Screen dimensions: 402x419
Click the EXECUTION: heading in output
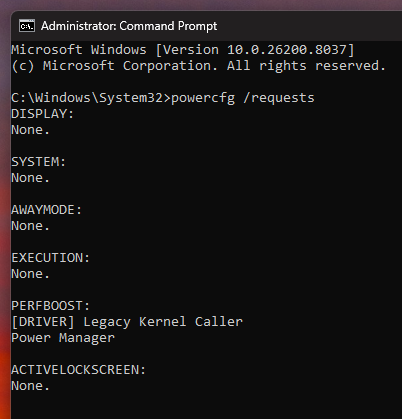(50, 258)
